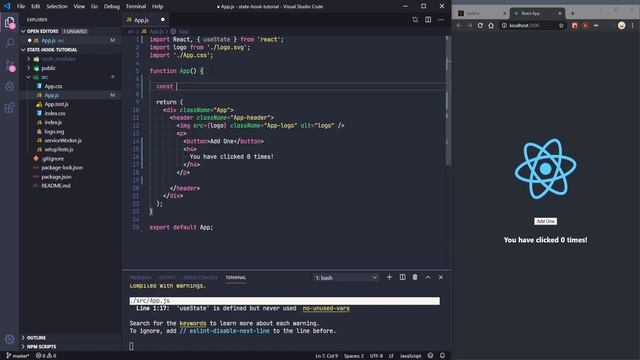Click the no-unused-vars link in terminal
640x360 pixels.
tap(326, 308)
